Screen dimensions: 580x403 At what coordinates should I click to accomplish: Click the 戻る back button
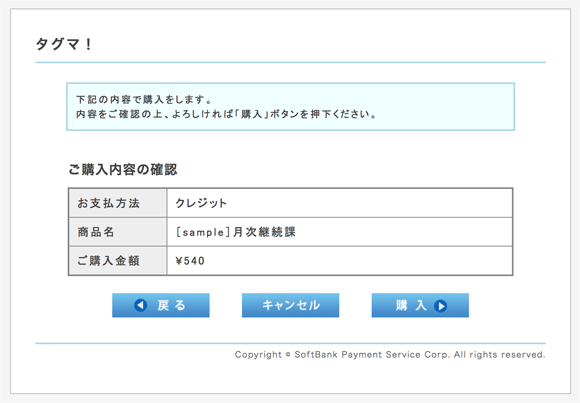[x=161, y=305]
